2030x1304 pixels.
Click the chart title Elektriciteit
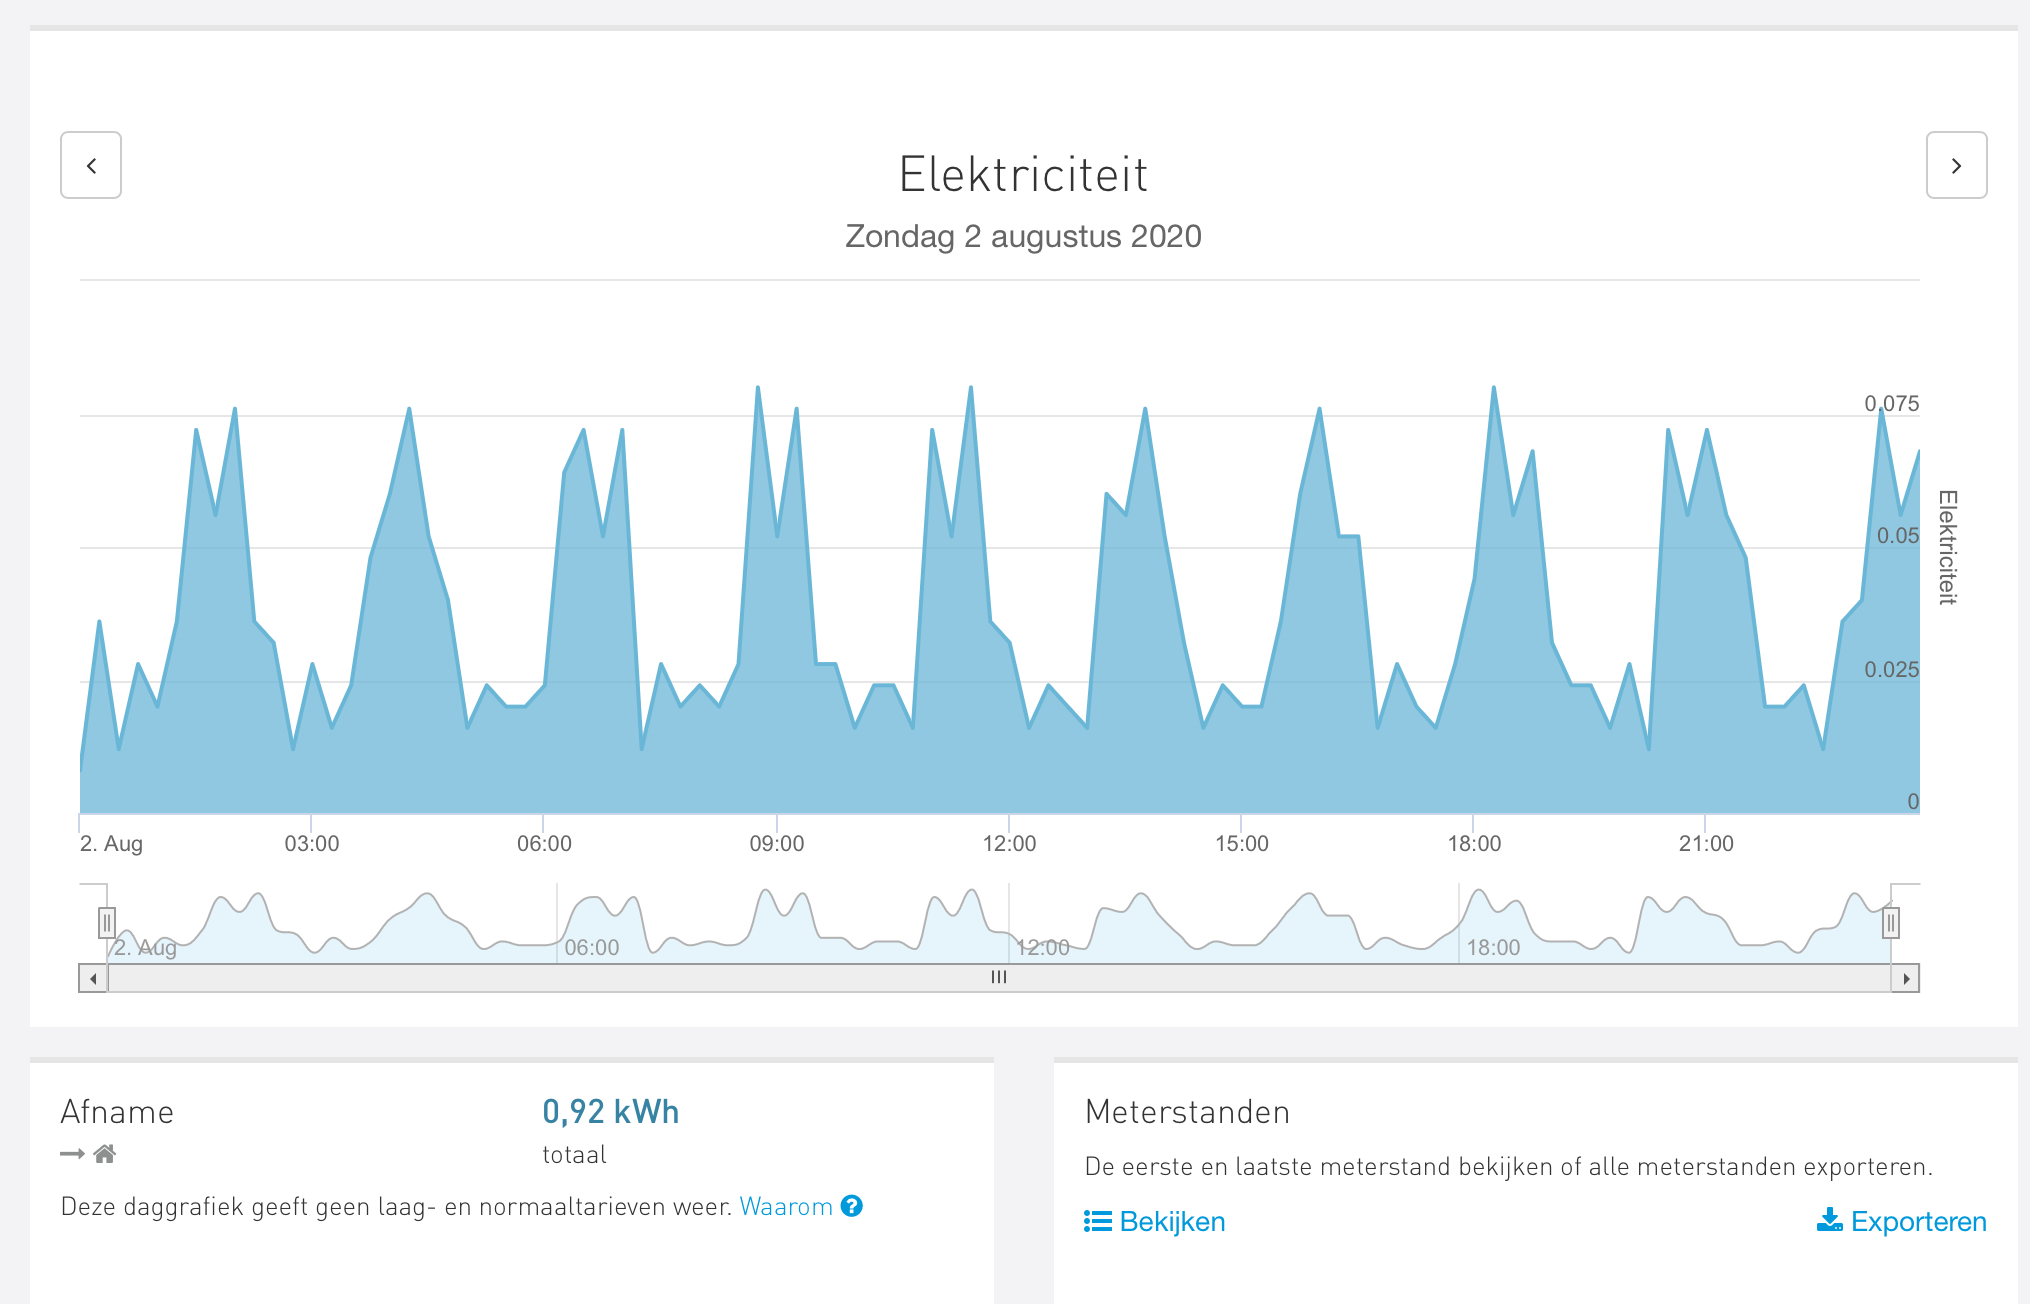coord(1023,174)
